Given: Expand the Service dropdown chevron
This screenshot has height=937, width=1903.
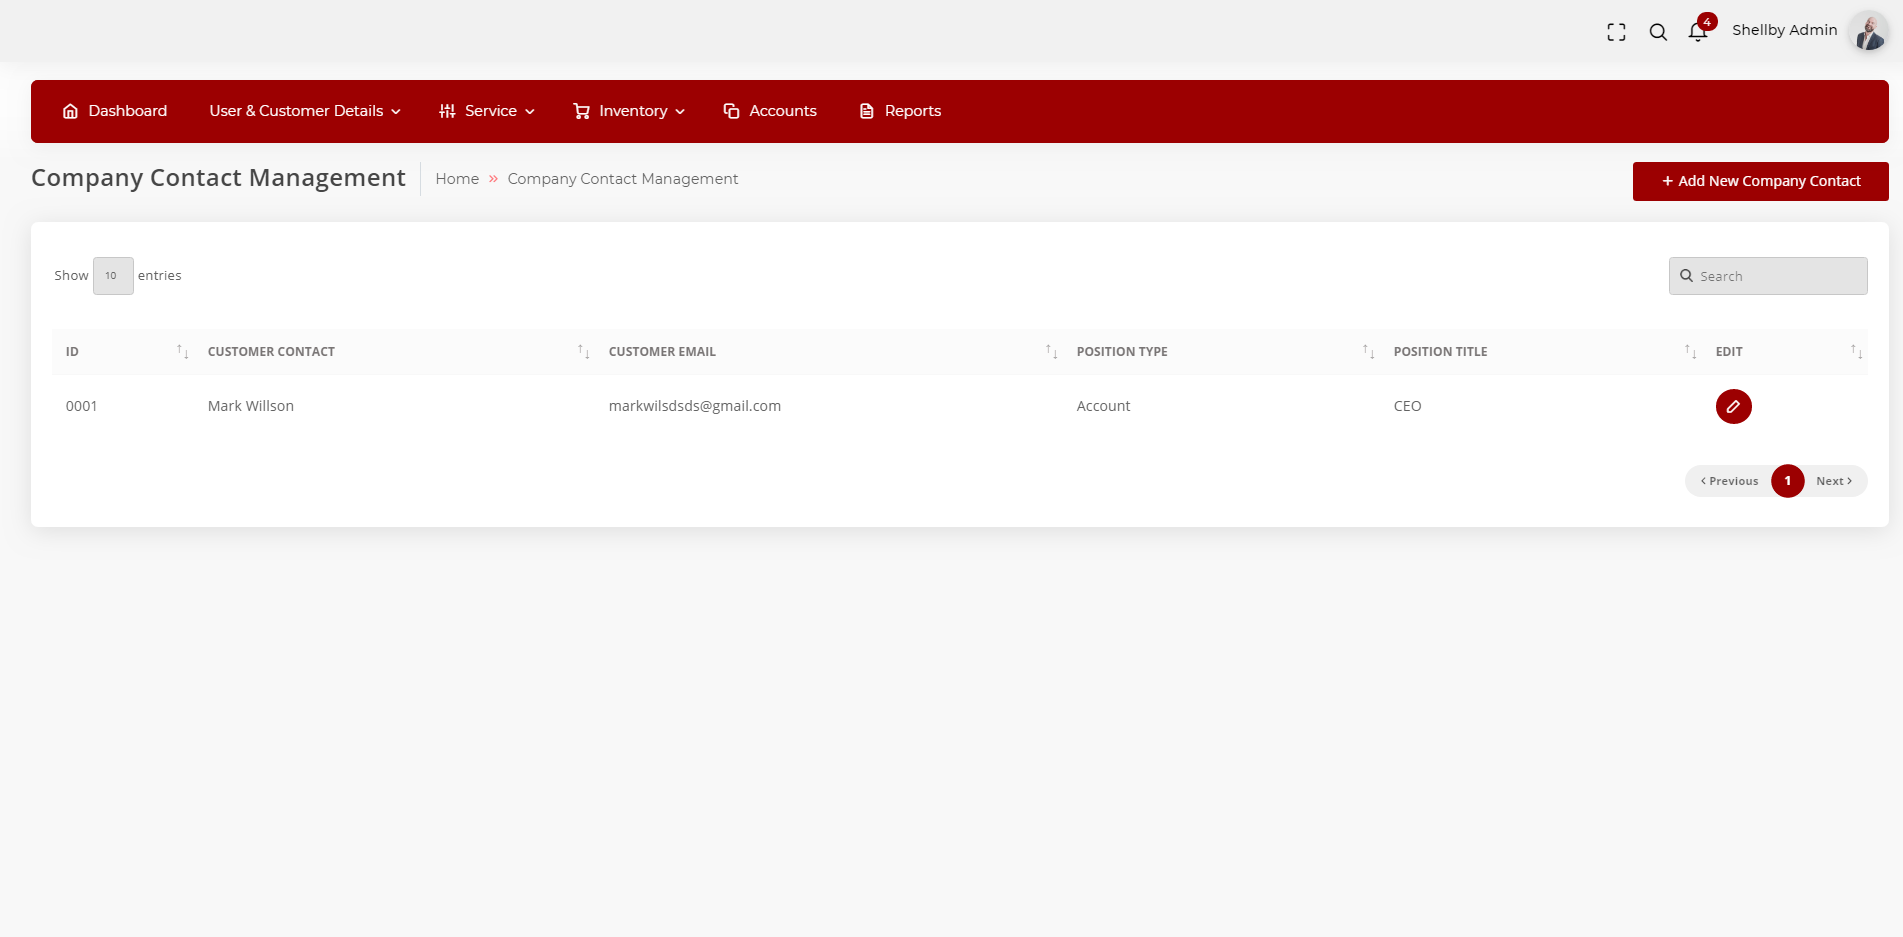Looking at the screenshot, I should pyautogui.click(x=530, y=112).
